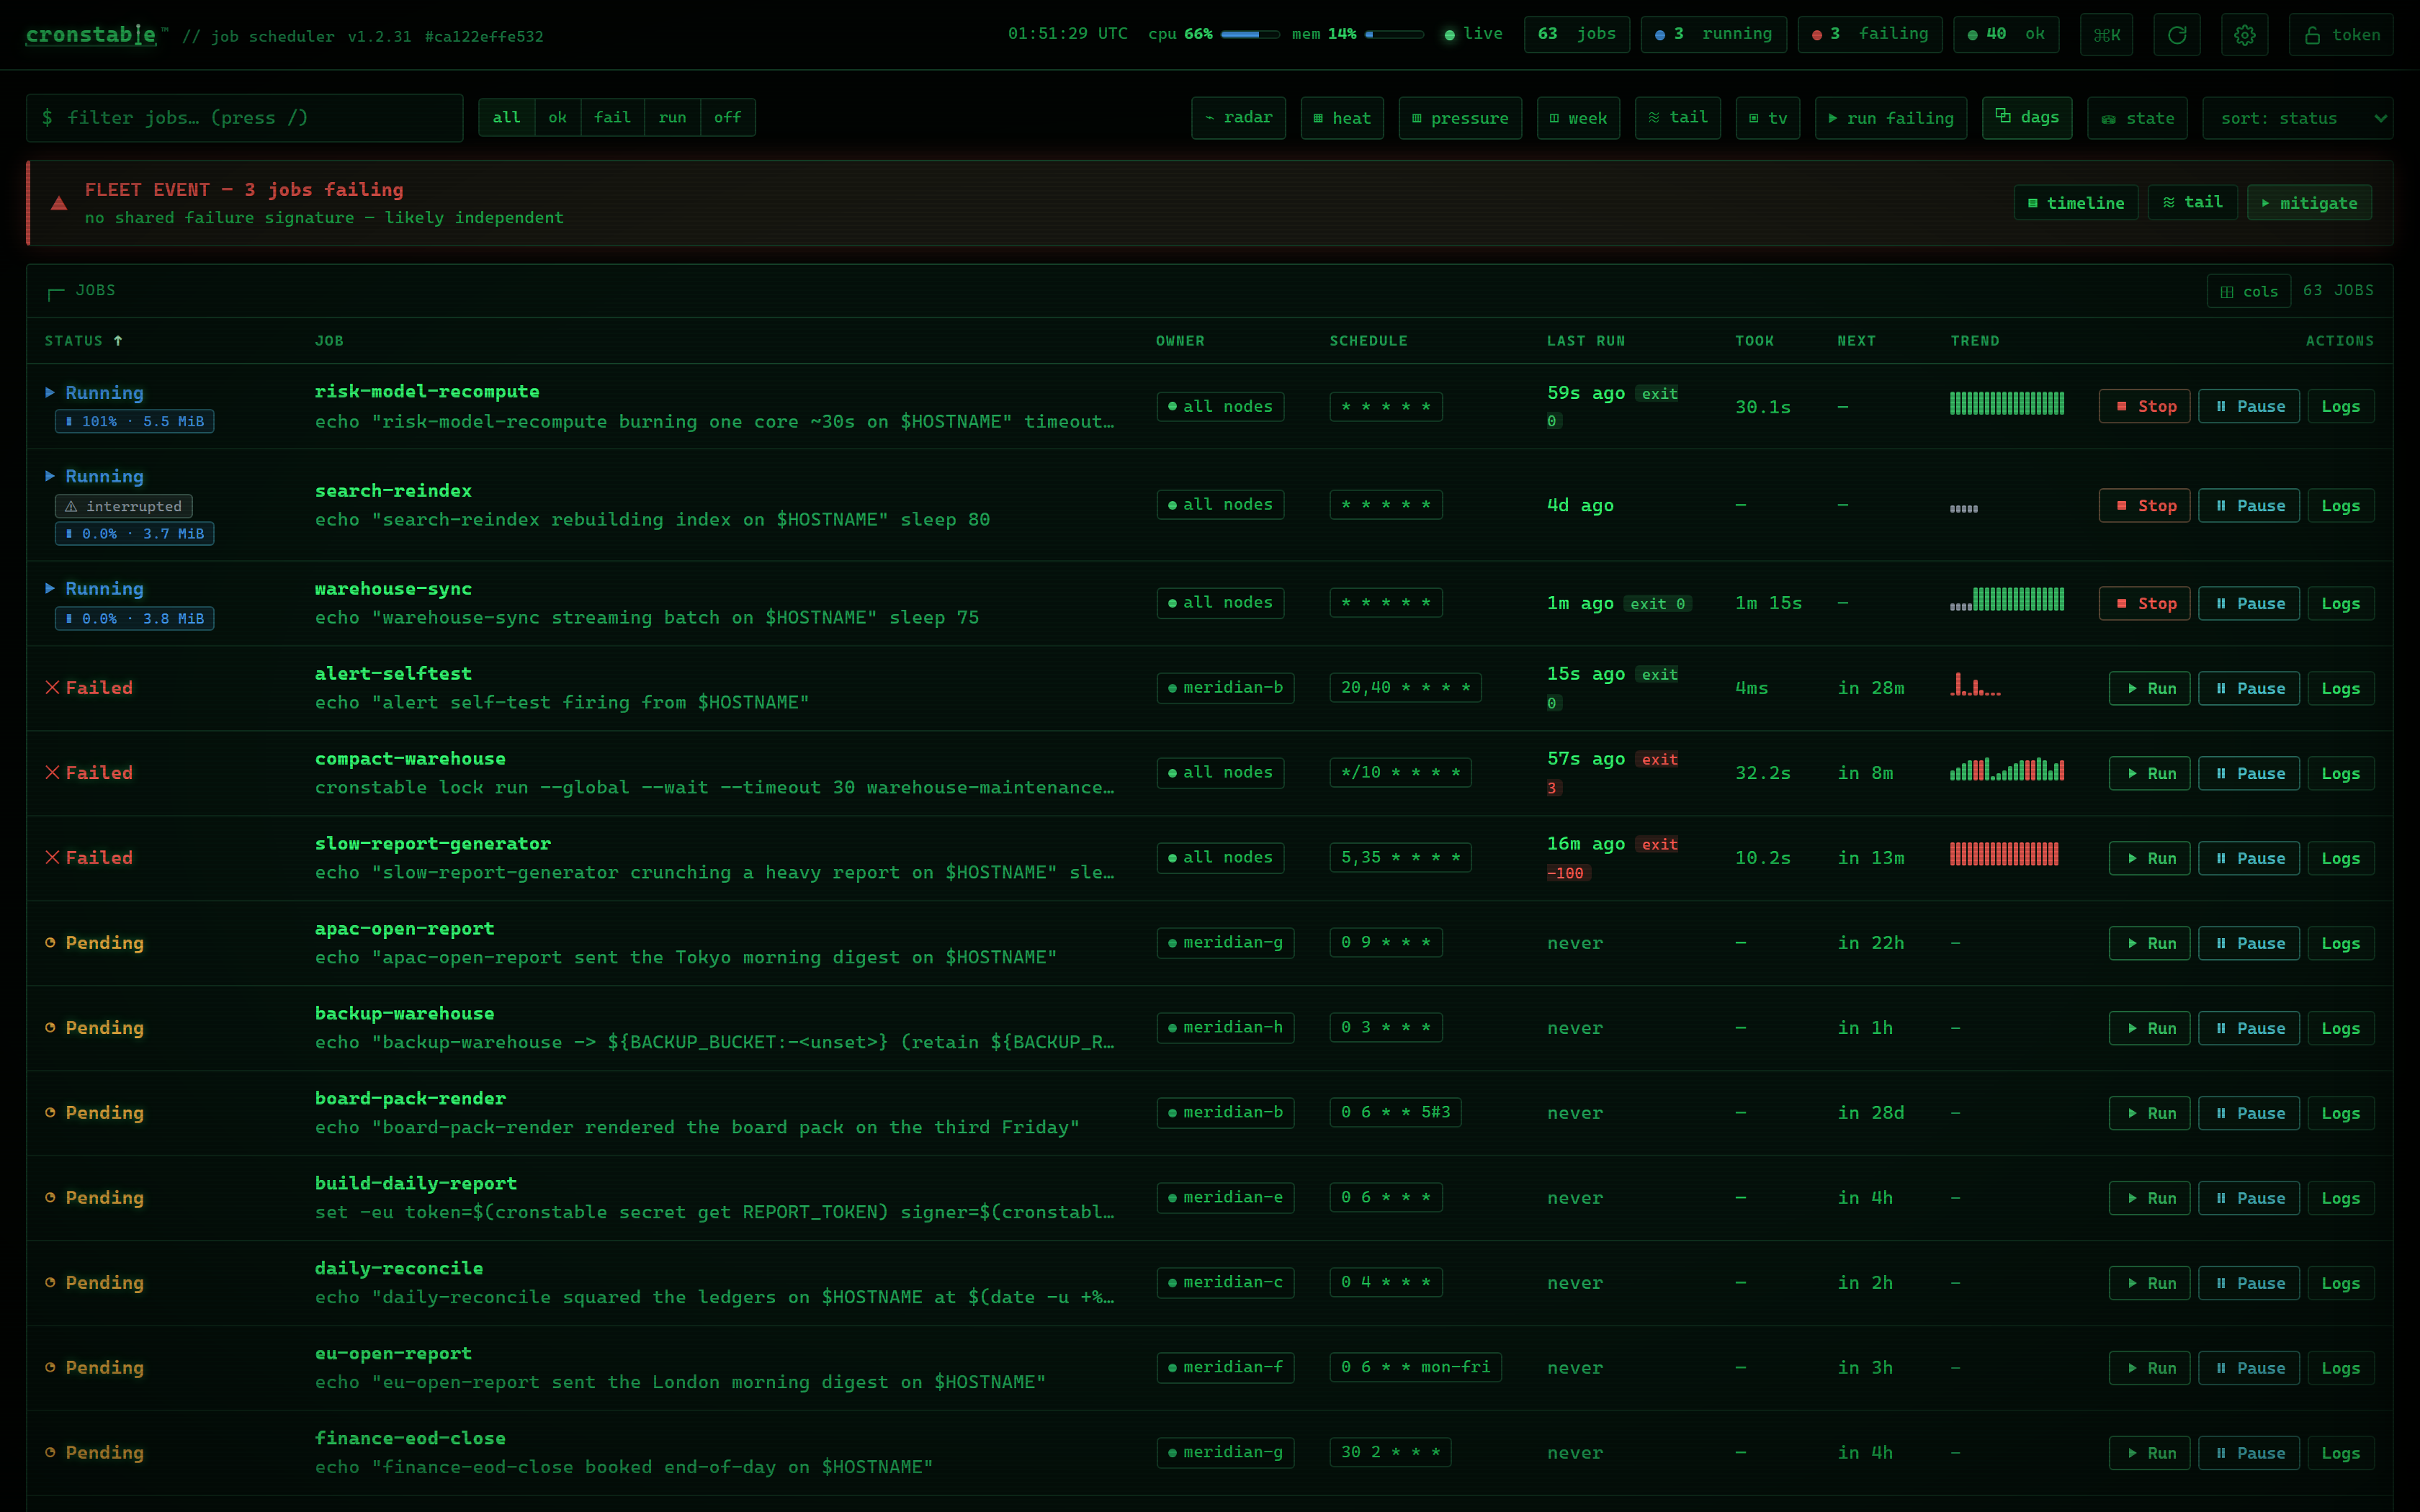
Task: Stop the search-reindex job
Action: point(2145,506)
